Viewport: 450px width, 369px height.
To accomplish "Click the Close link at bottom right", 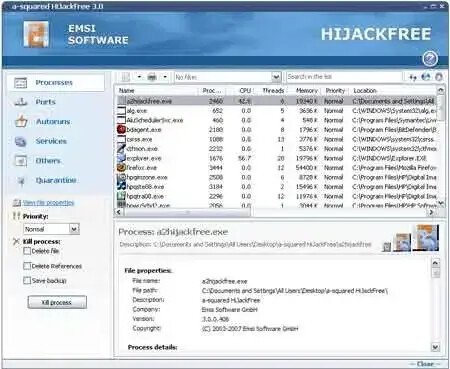I will coord(425,364).
